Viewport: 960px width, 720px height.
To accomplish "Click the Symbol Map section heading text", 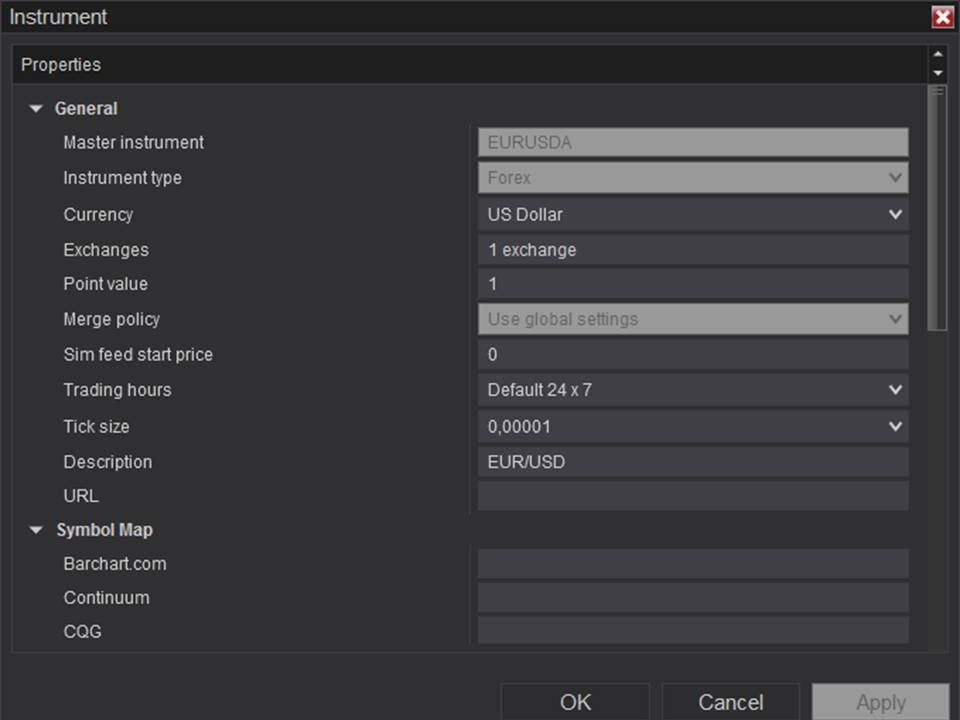I will pos(105,530).
